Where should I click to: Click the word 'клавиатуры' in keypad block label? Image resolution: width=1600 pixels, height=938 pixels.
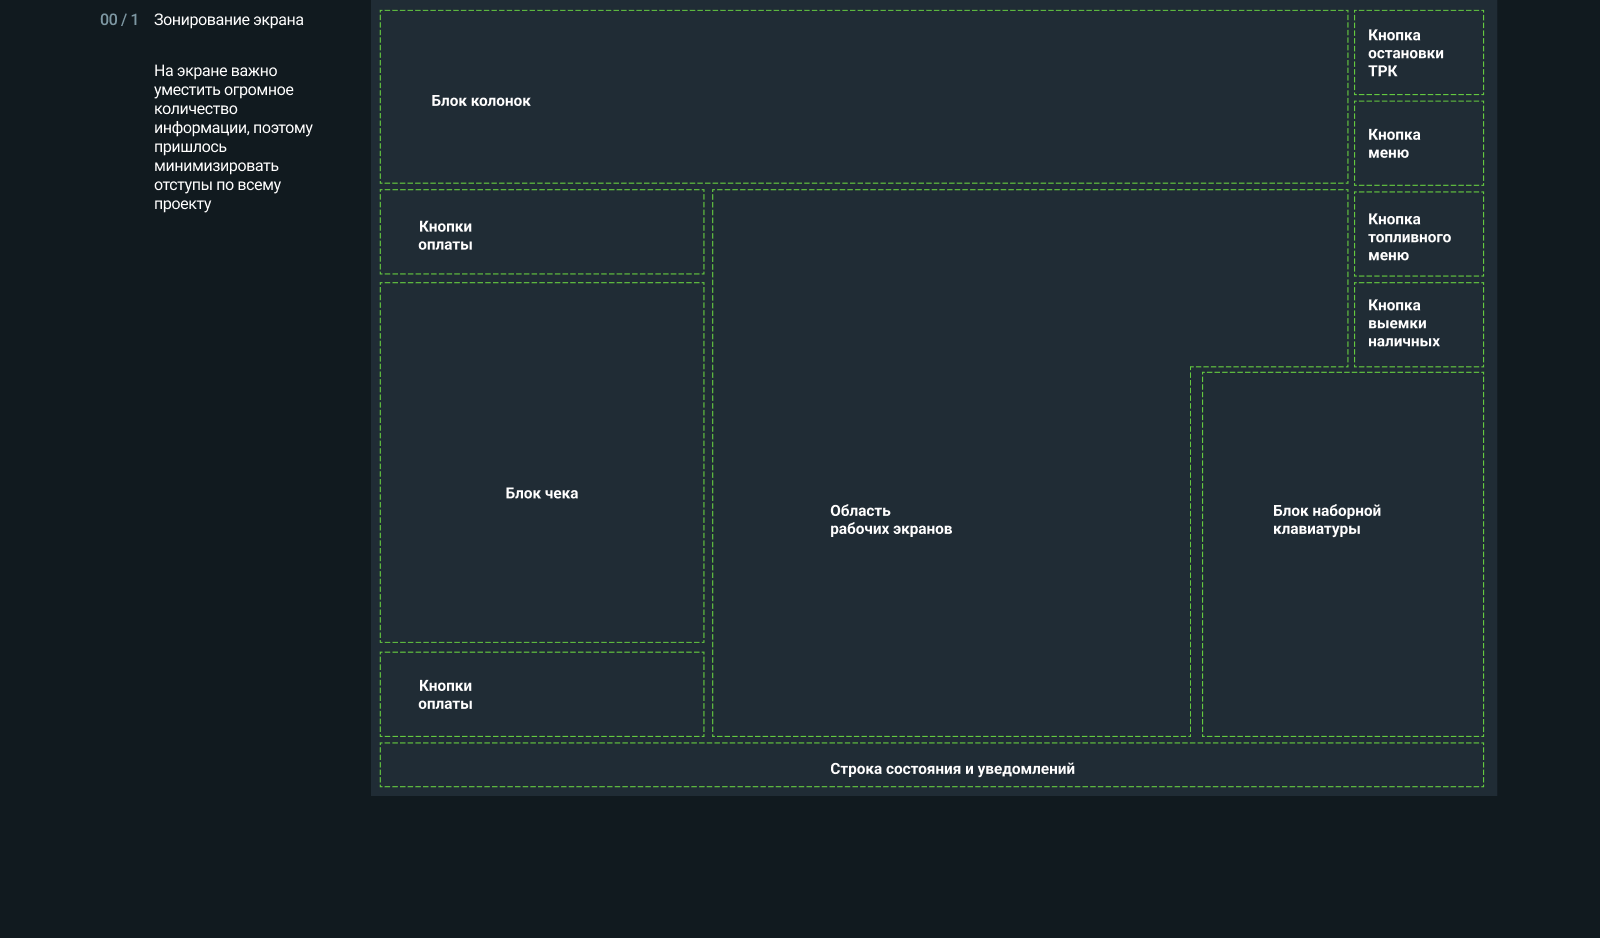1316,529
